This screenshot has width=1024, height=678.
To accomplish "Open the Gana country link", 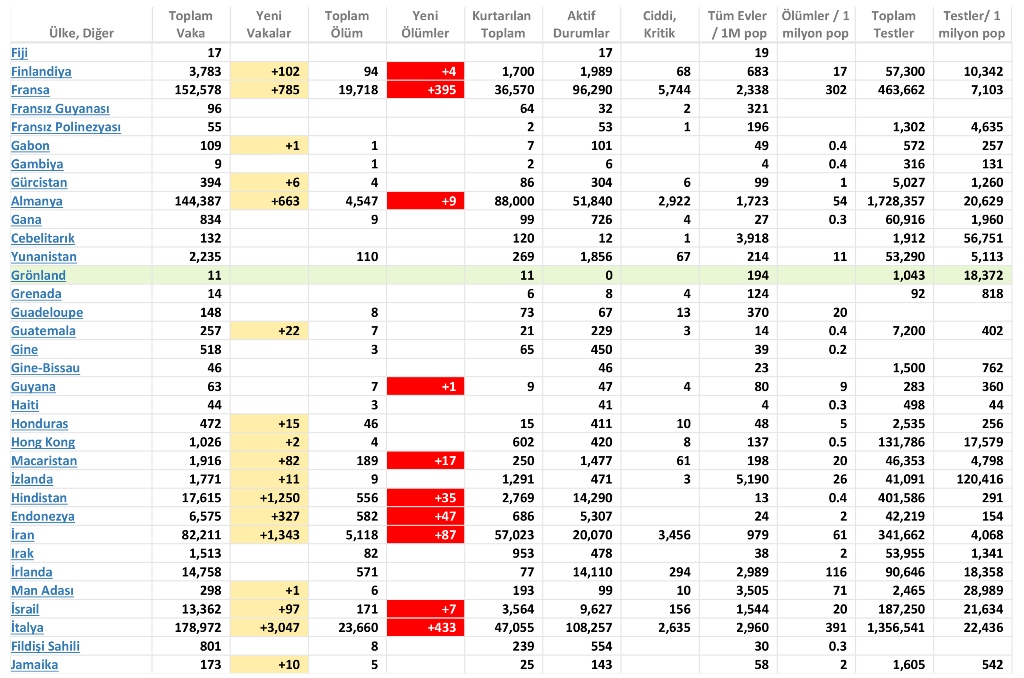I will [26, 219].
